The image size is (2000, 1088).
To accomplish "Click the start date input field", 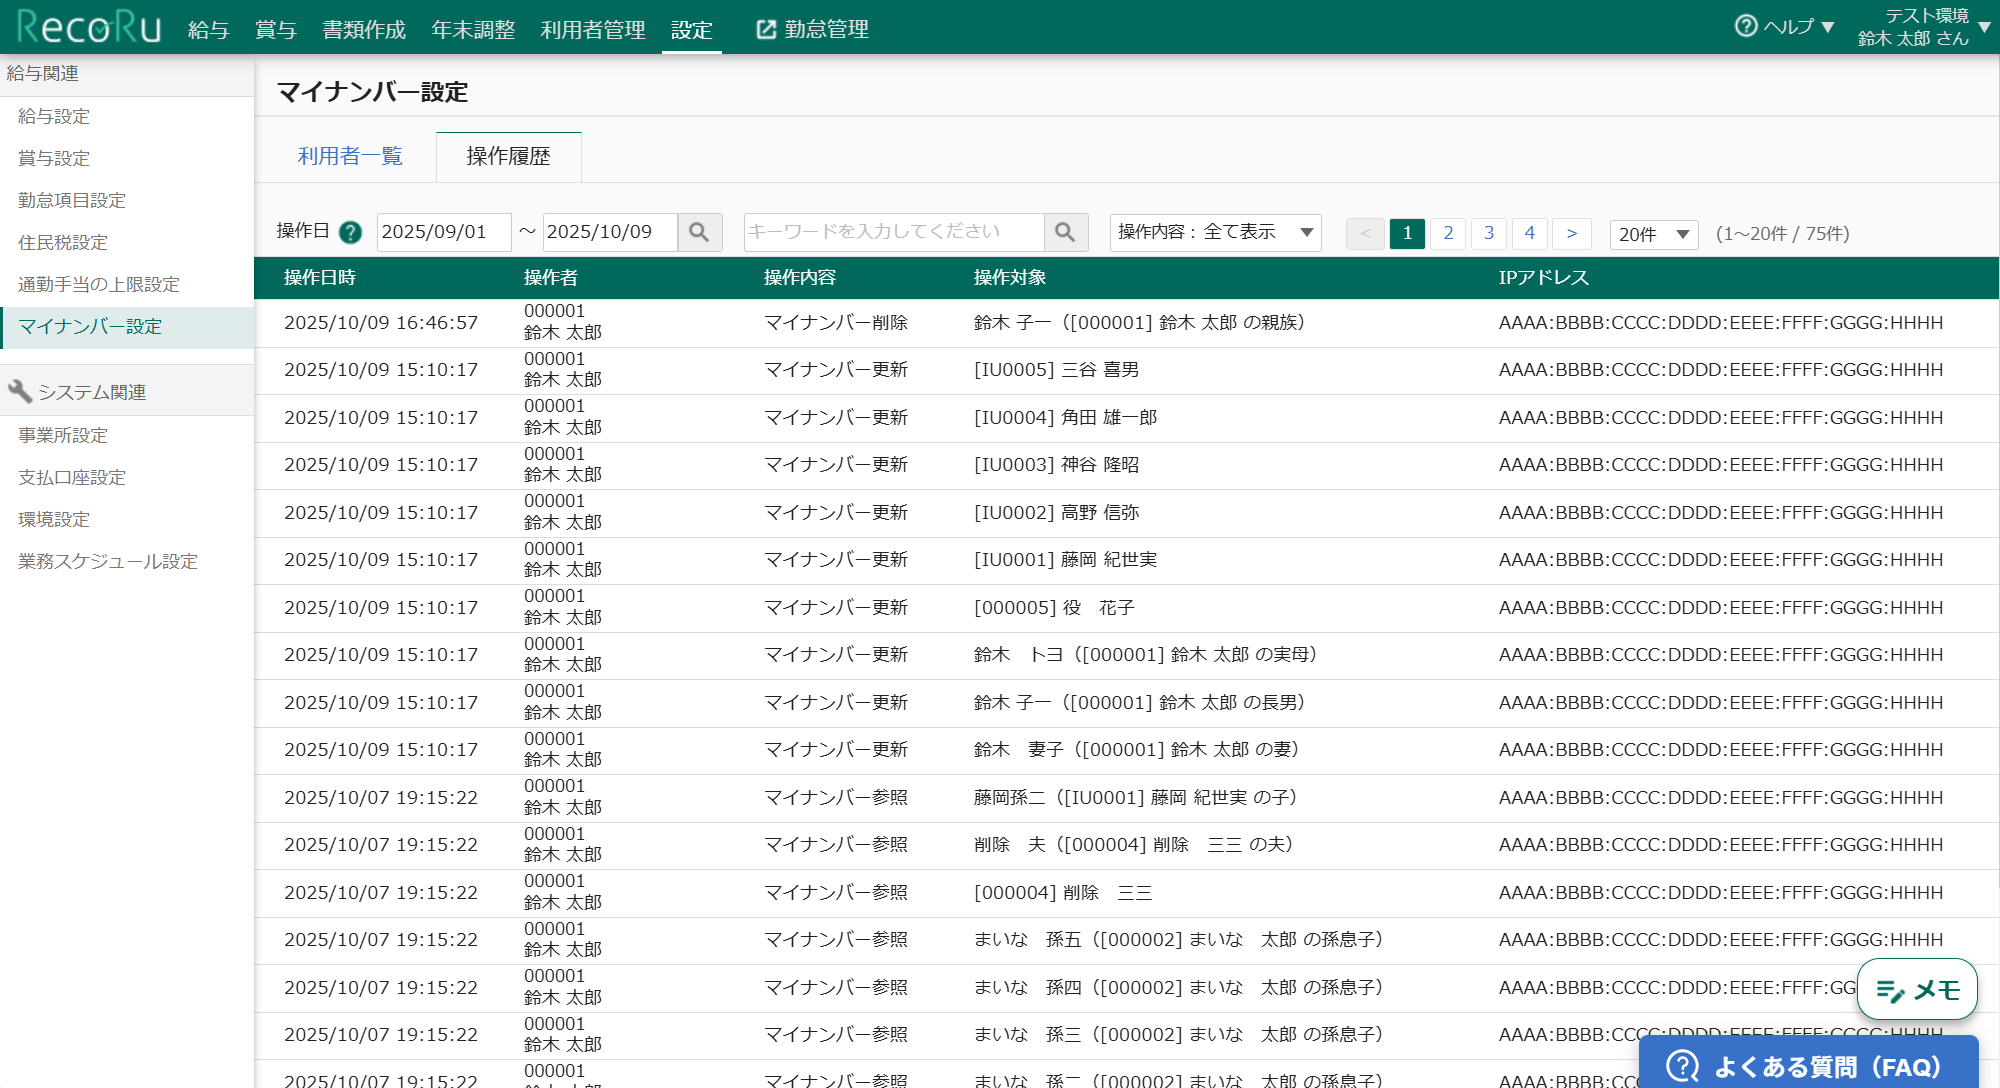I will (442, 232).
